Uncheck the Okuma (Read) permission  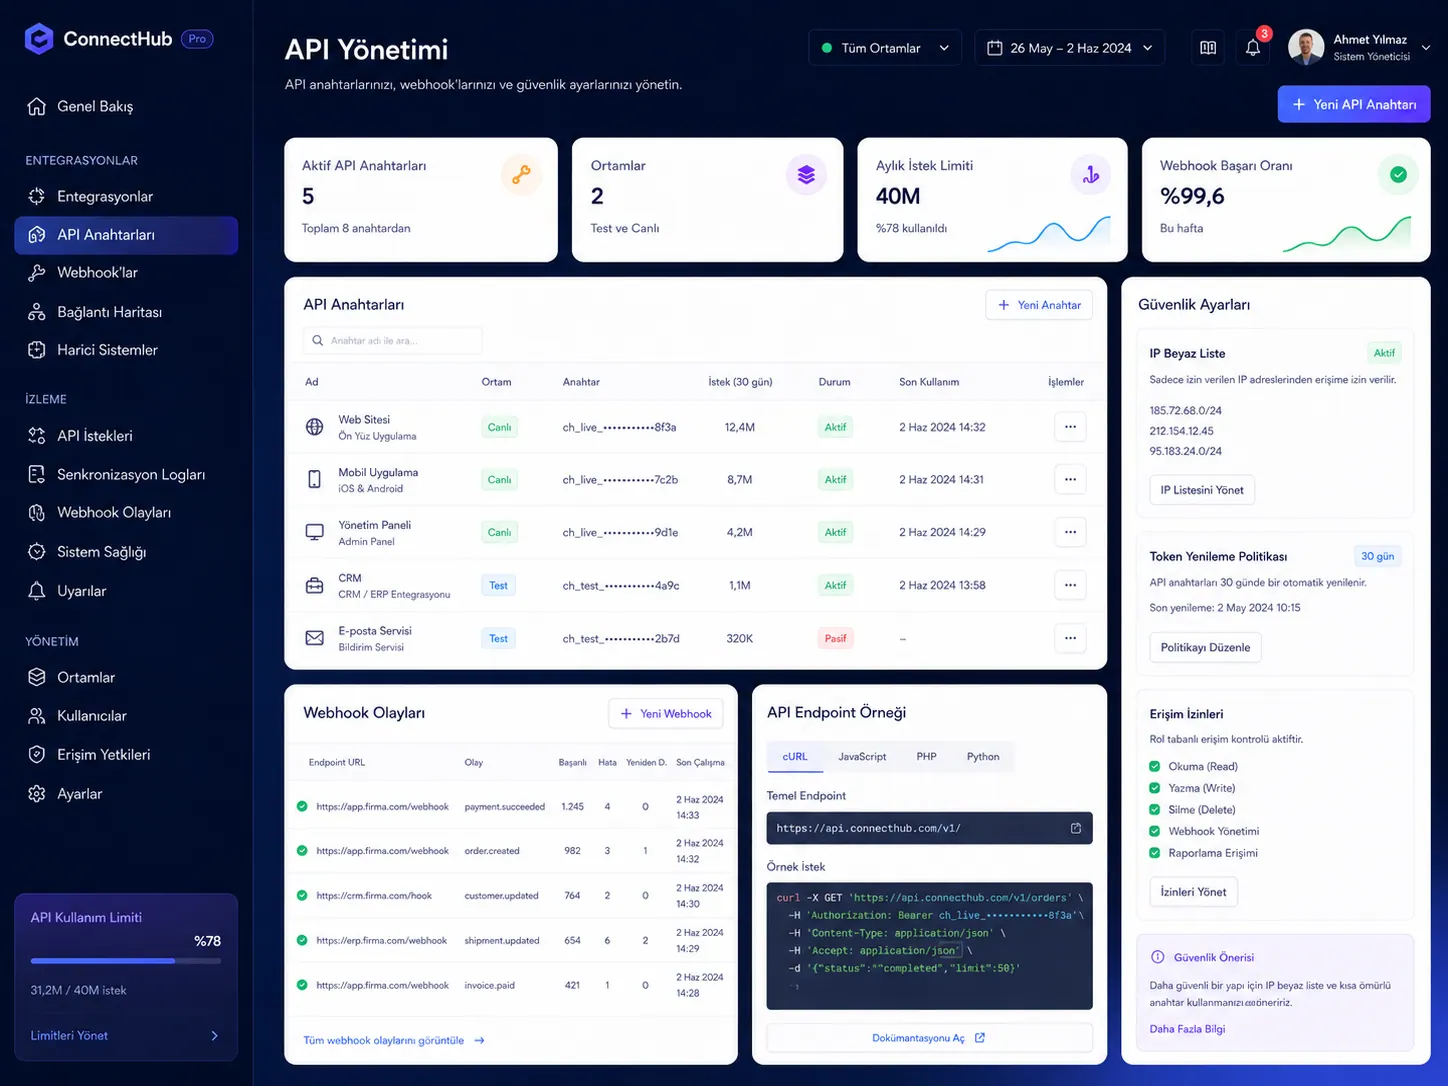(1155, 766)
